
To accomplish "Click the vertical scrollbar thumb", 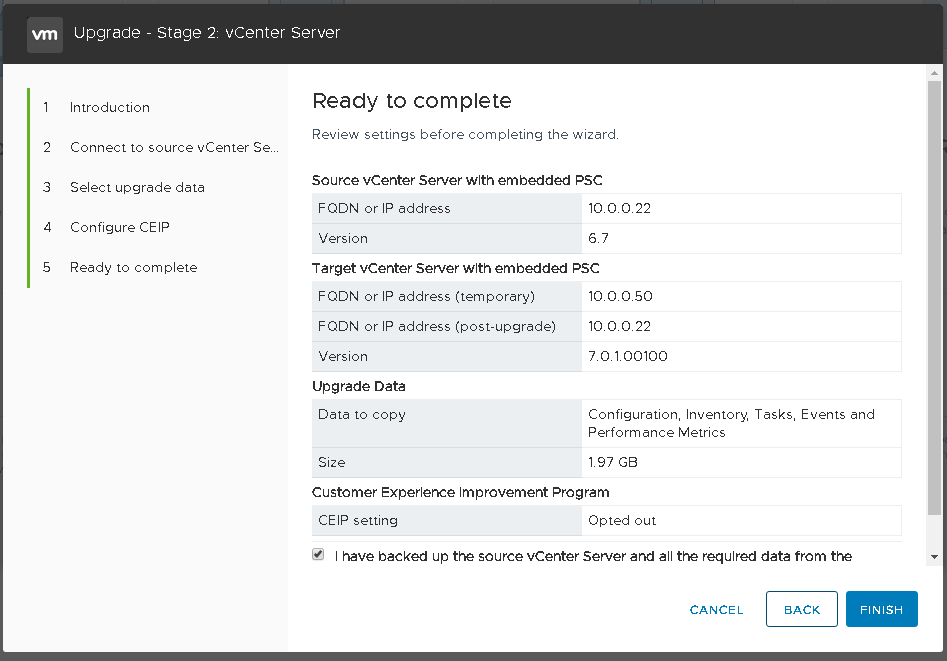I will tap(934, 300).
